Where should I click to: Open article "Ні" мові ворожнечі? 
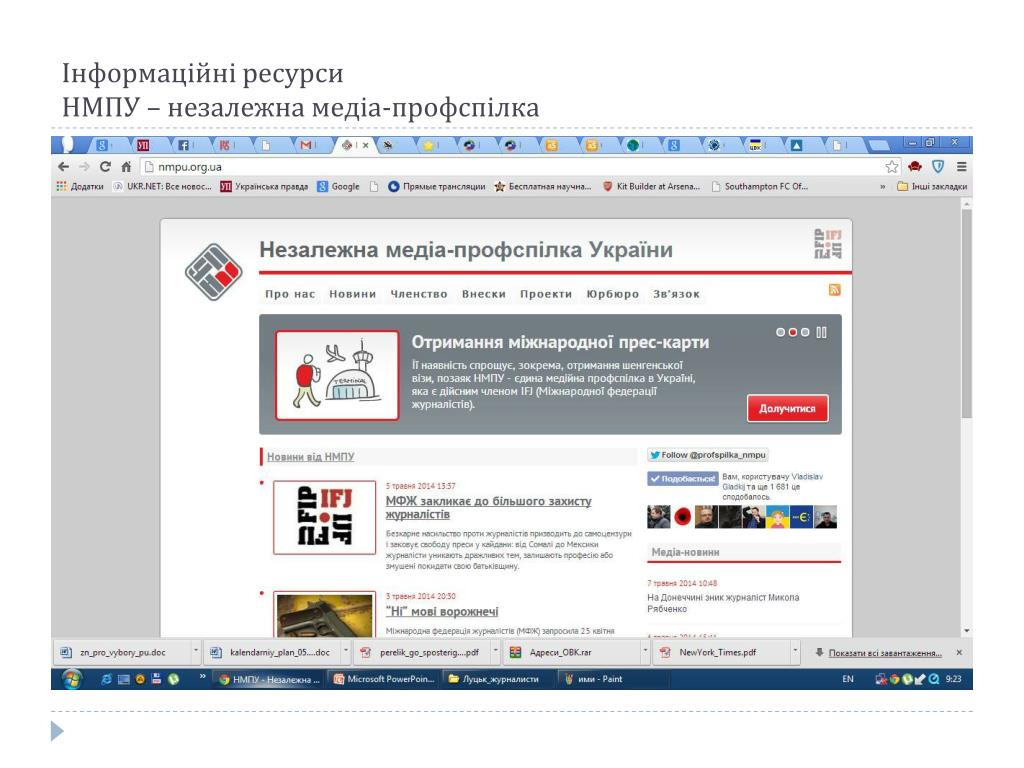[442, 611]
